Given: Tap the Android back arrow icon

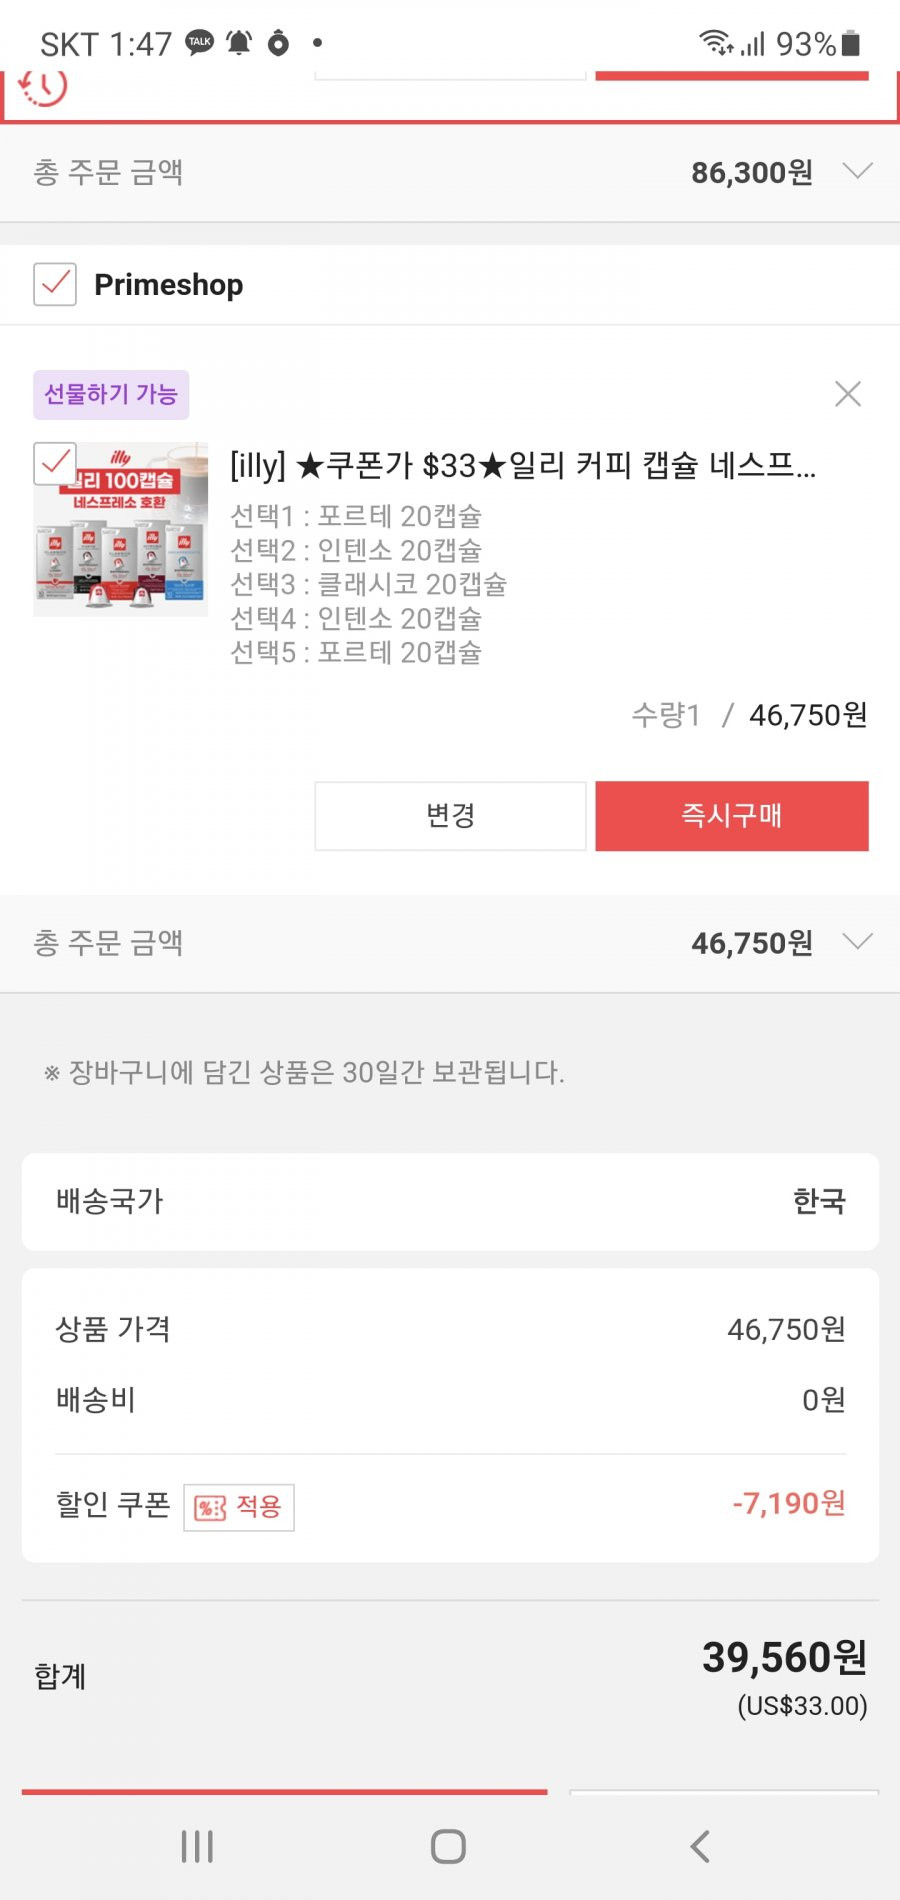Looking at the screenshot, I should 700,1846.
